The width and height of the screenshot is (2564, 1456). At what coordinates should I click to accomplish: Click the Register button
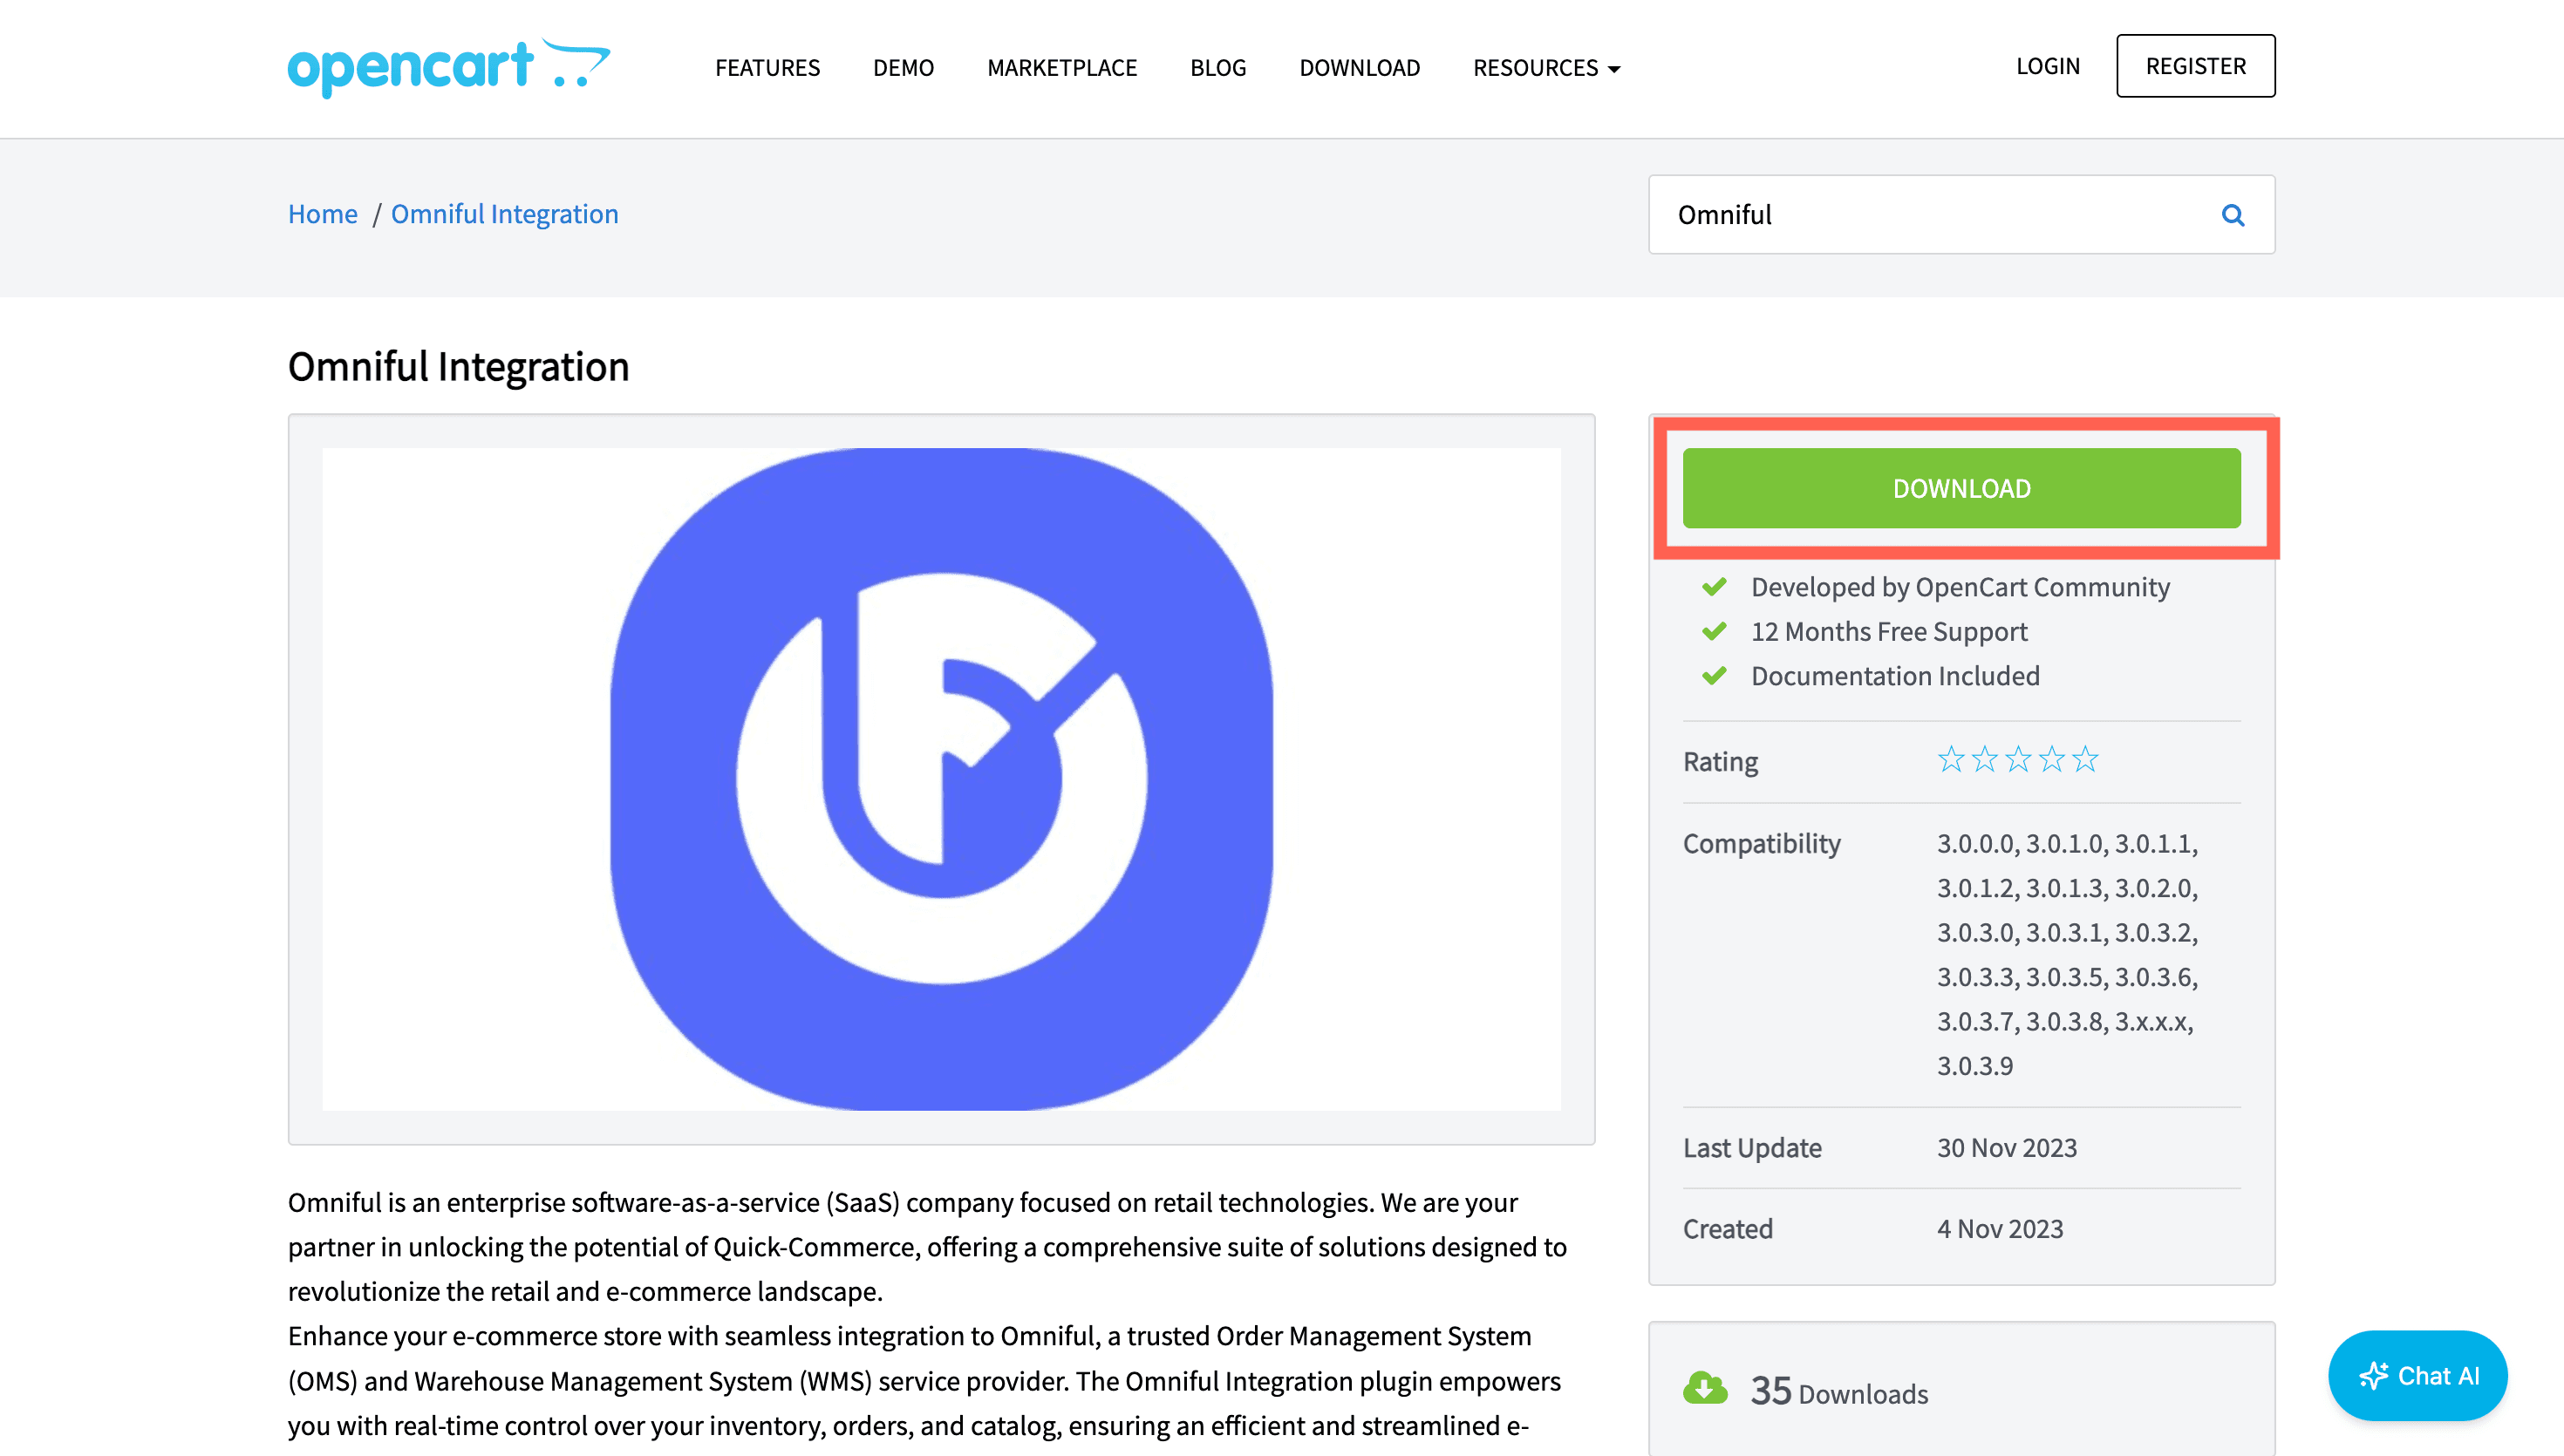[2195, 66]
